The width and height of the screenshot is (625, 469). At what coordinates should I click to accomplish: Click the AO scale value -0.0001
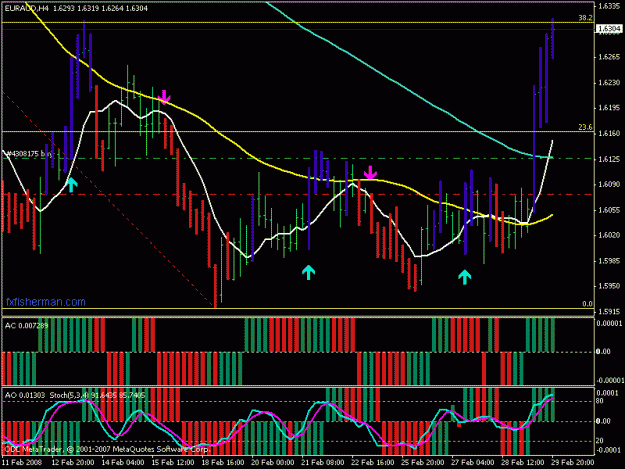(609, 450)
